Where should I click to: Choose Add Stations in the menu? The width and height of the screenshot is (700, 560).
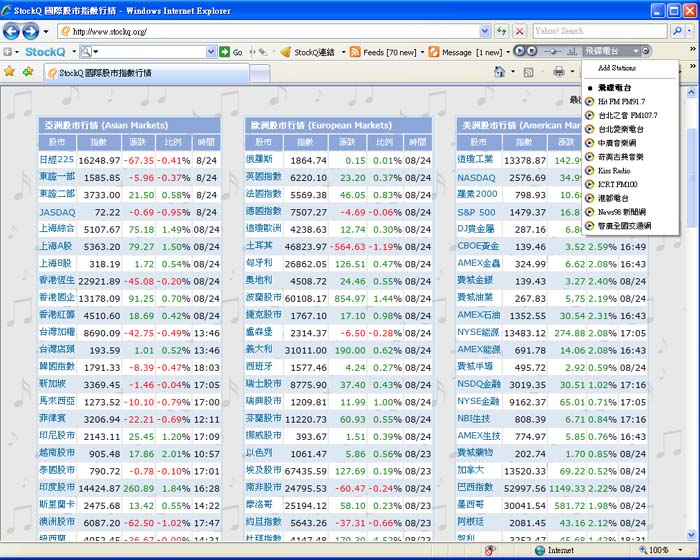pos(616,68)
